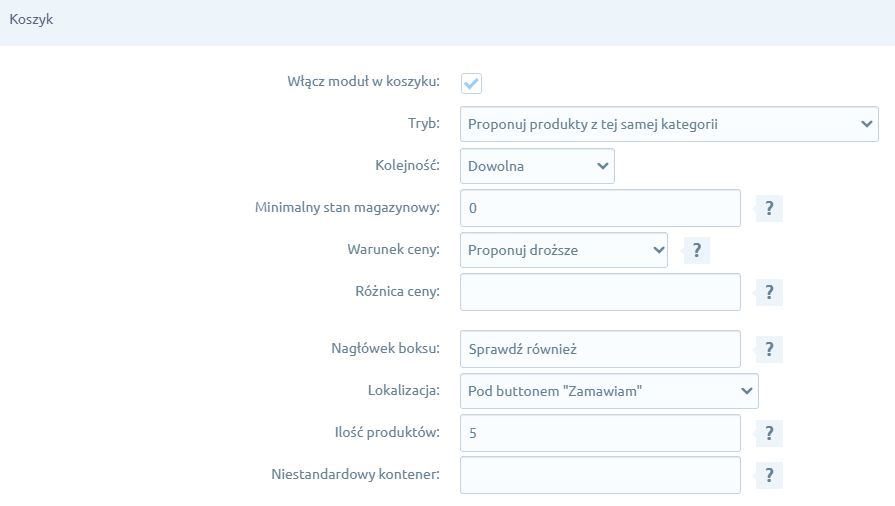The height and width of the screenshot is (506, 895).
Task: Expand the Tryb dropdown
Action: [668, 125]
